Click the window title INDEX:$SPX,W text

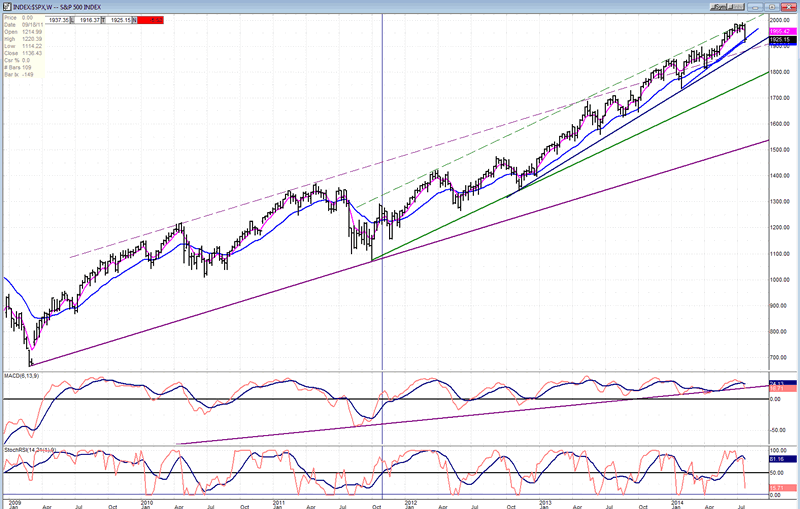click(35, 7)
